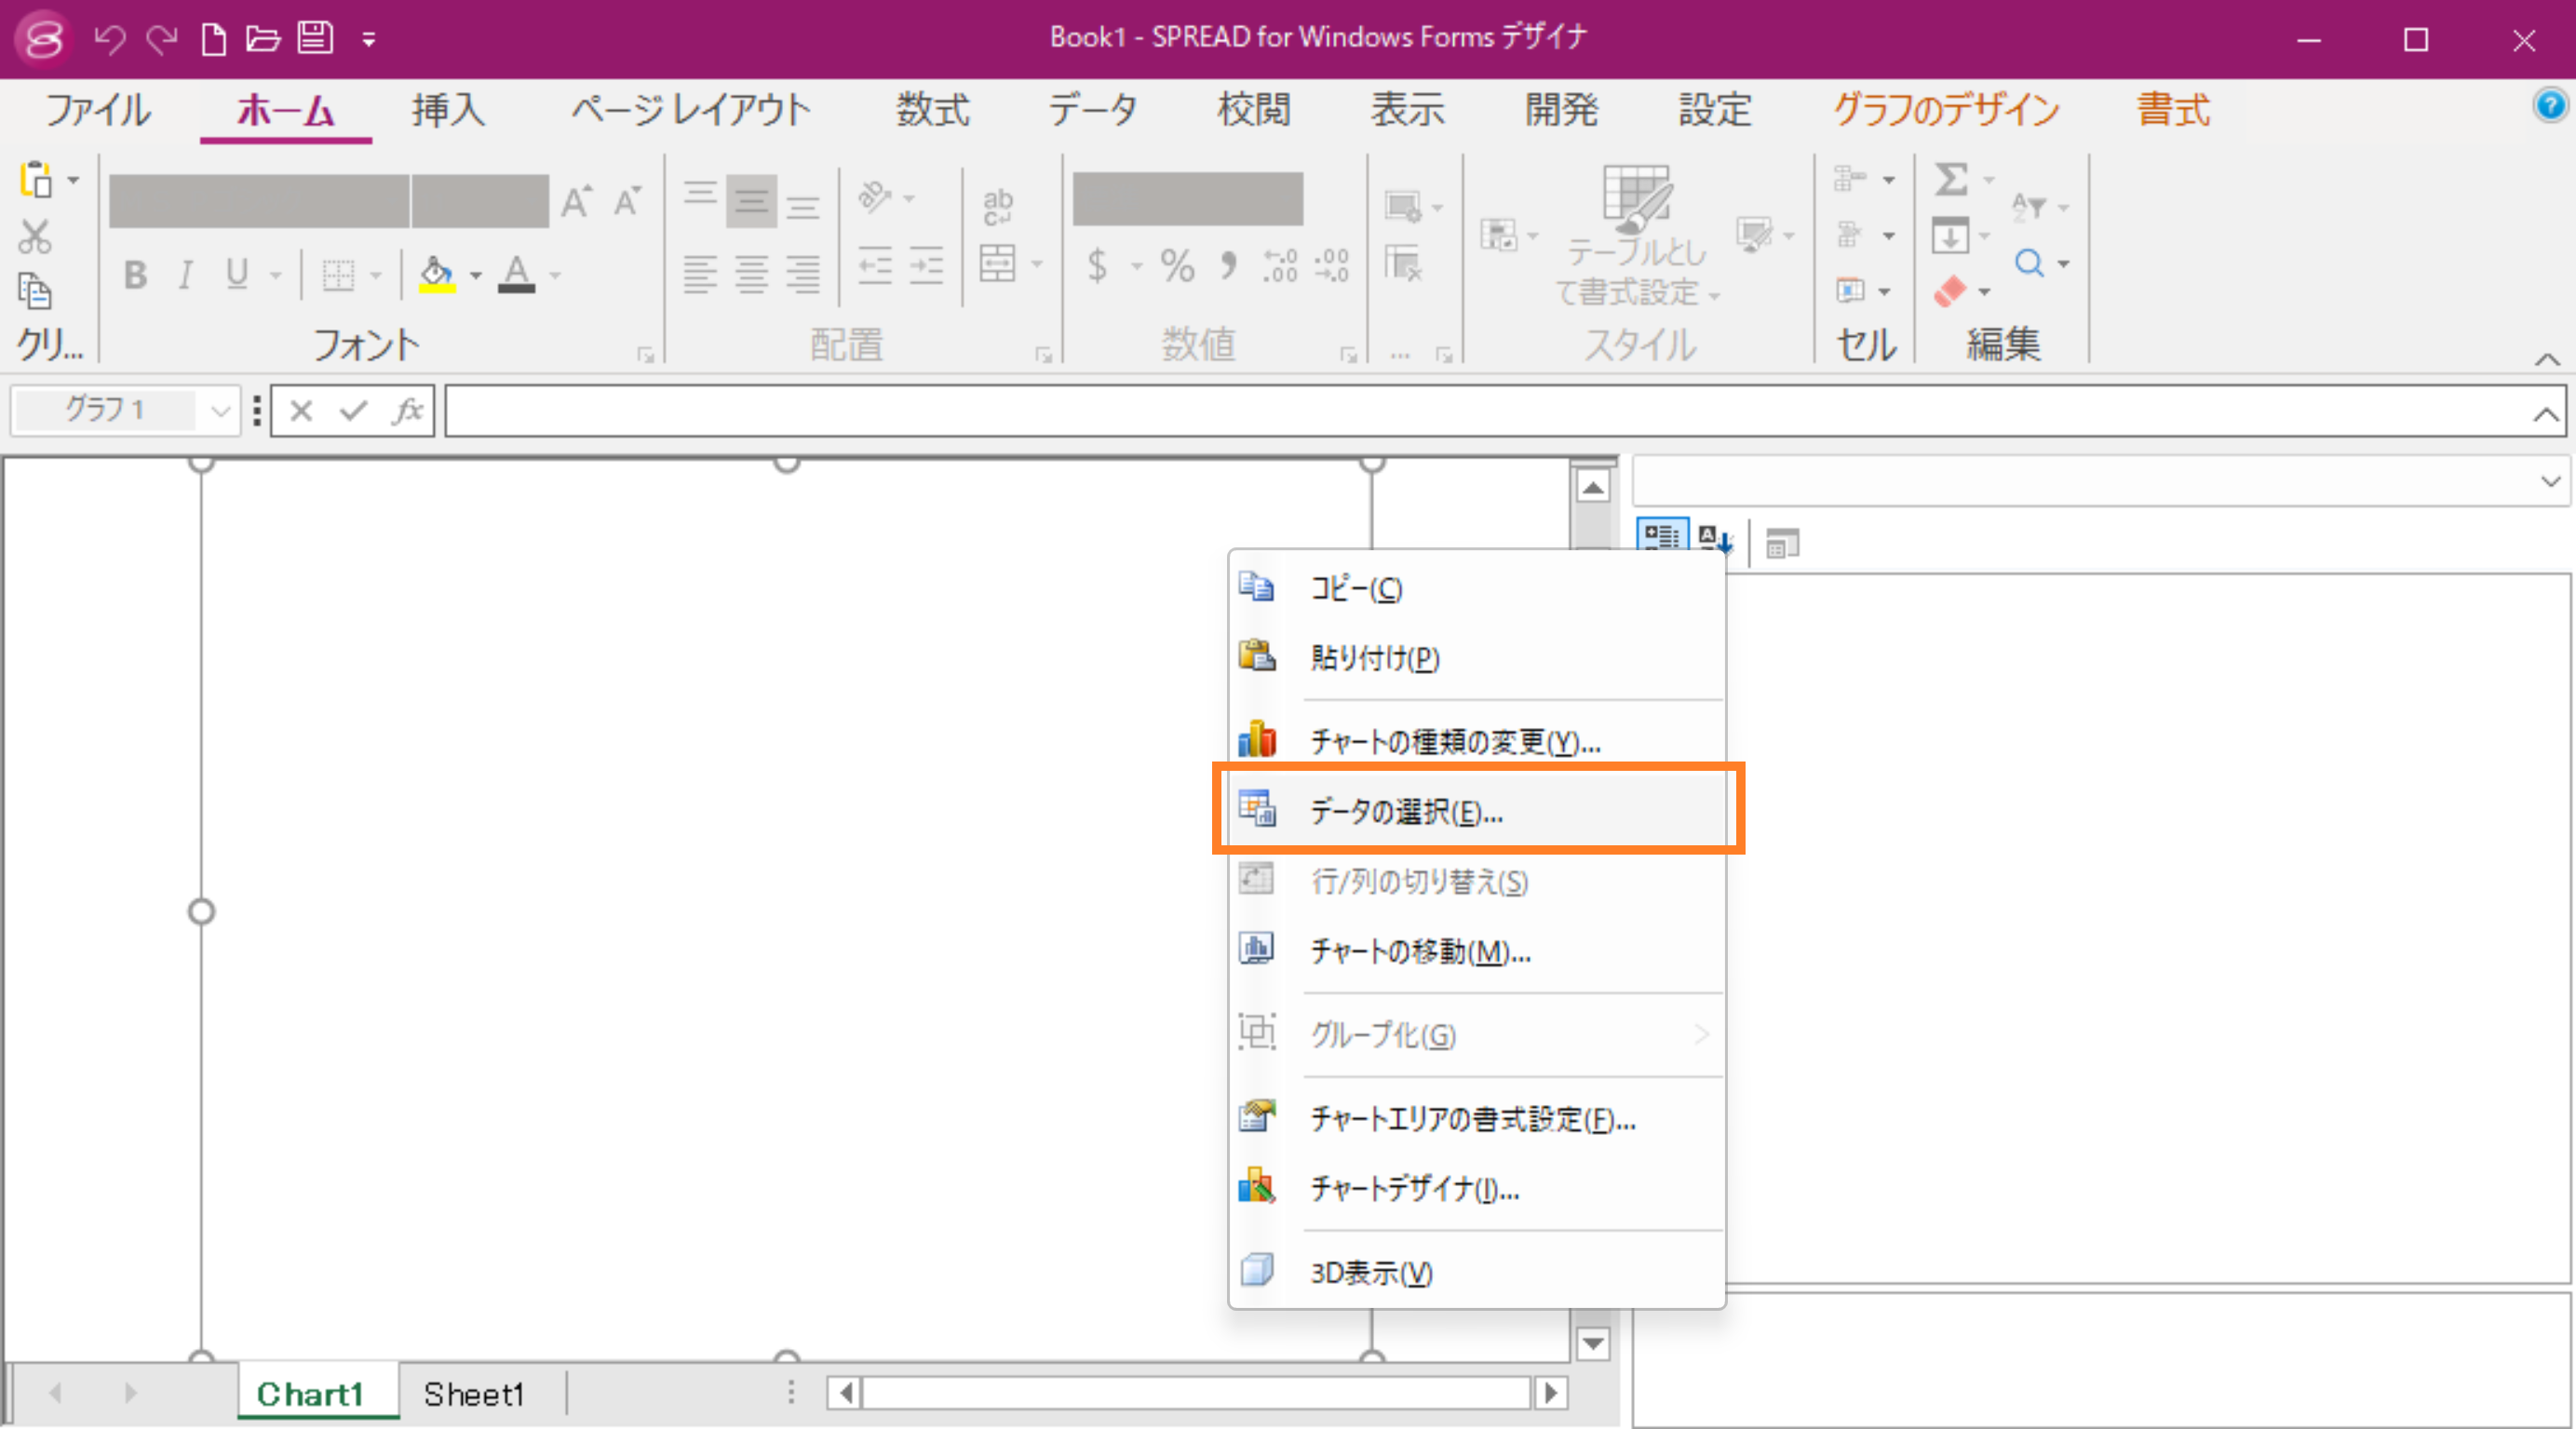
Task: Save the book with the Save icon
Action: 316,38
